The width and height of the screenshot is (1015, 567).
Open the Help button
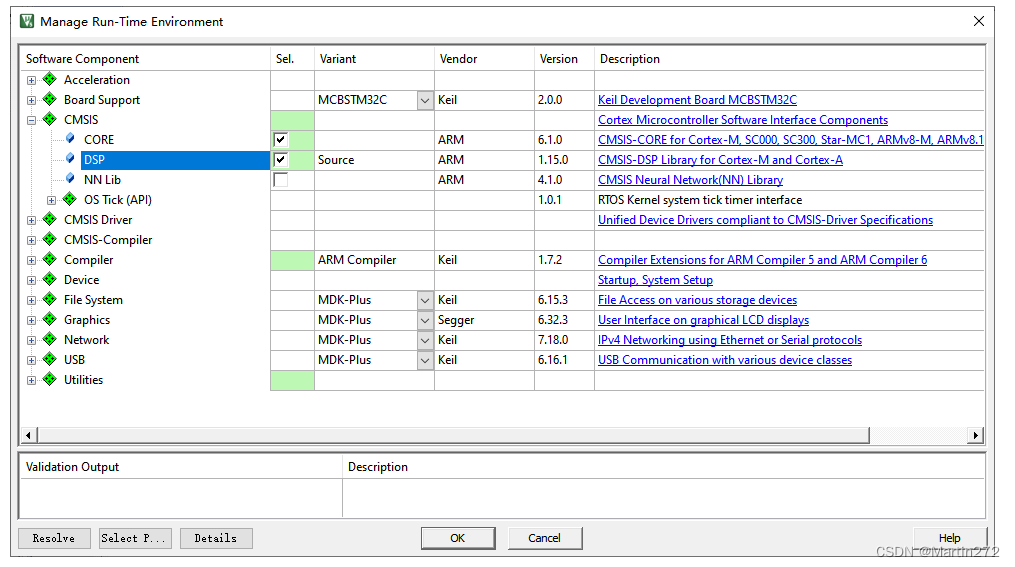pos(950,539)
